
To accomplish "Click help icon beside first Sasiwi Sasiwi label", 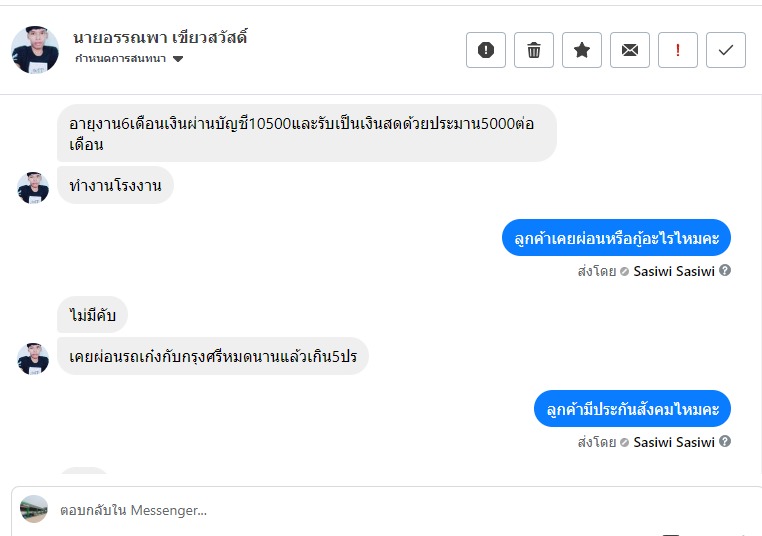I will (x=725, y=270).
